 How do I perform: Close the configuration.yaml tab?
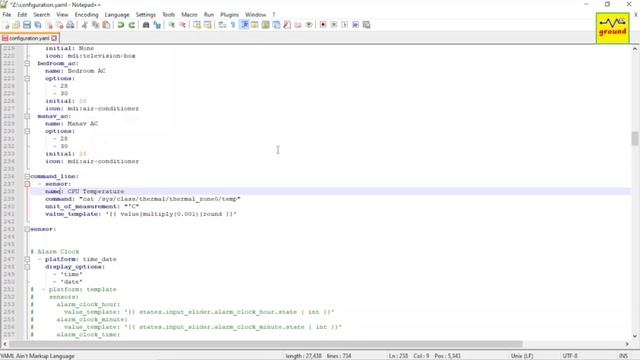click(x=54, y=38)
